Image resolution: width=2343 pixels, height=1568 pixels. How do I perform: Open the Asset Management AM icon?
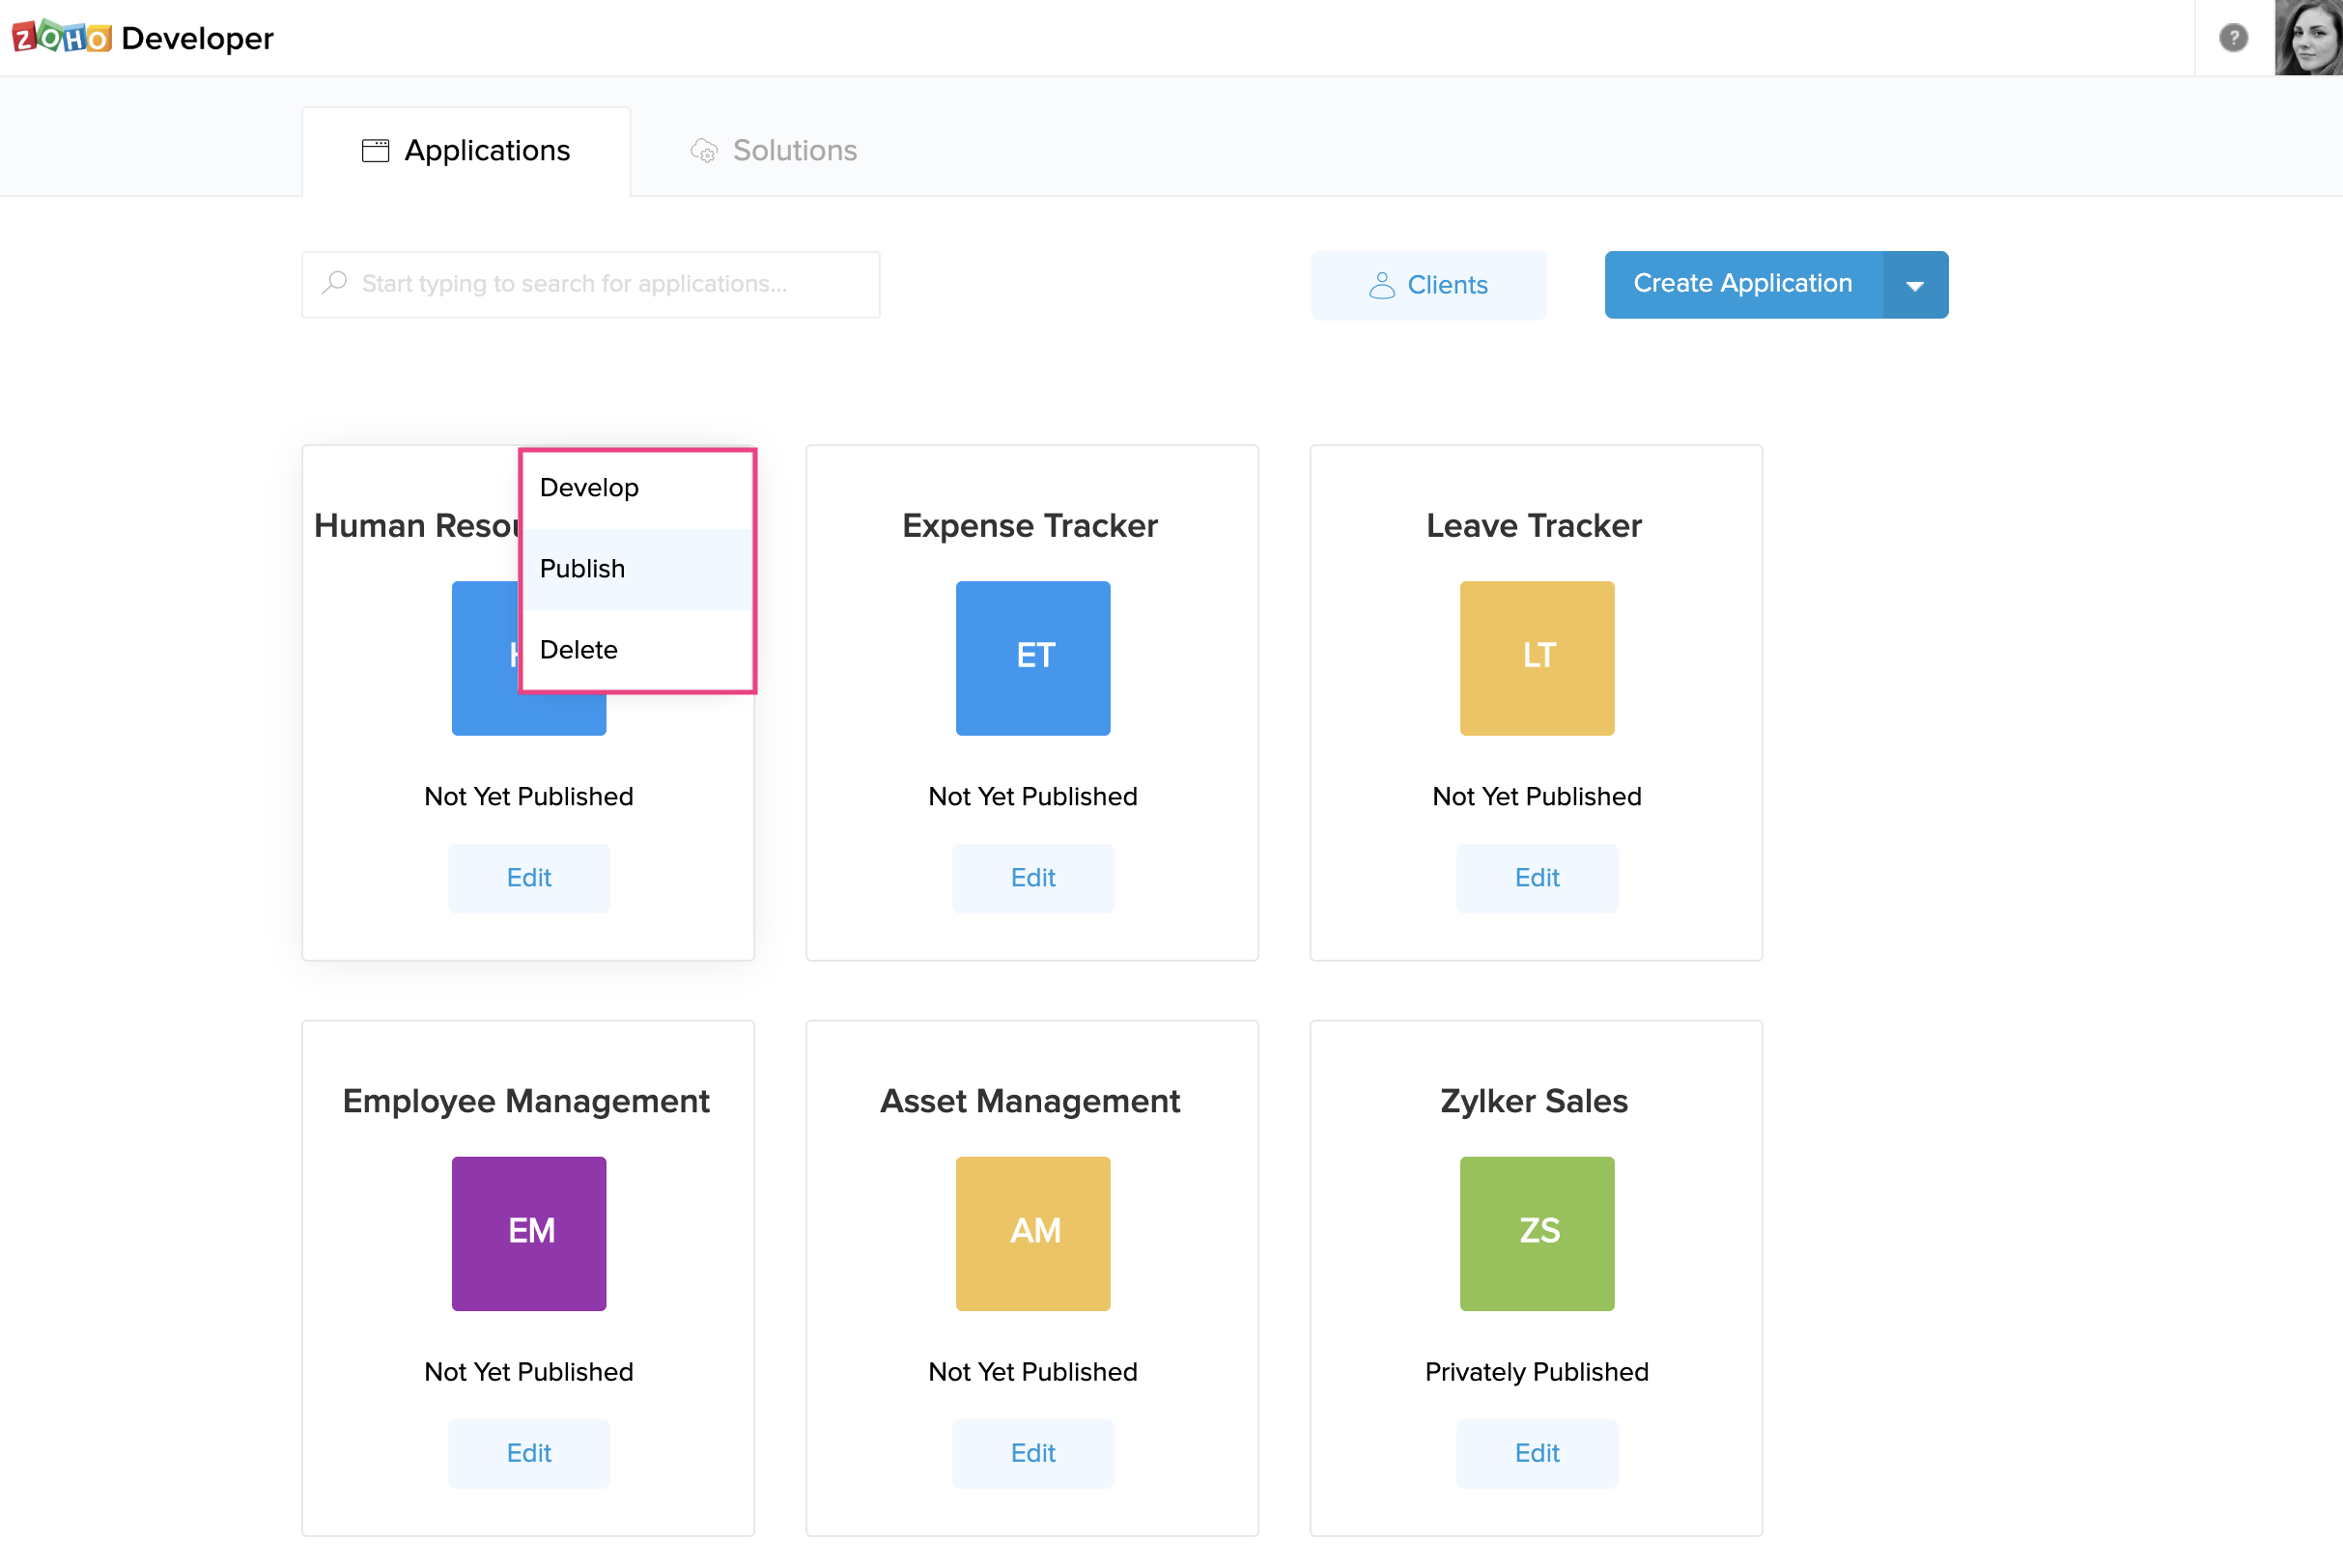tap(1032, 1233)
